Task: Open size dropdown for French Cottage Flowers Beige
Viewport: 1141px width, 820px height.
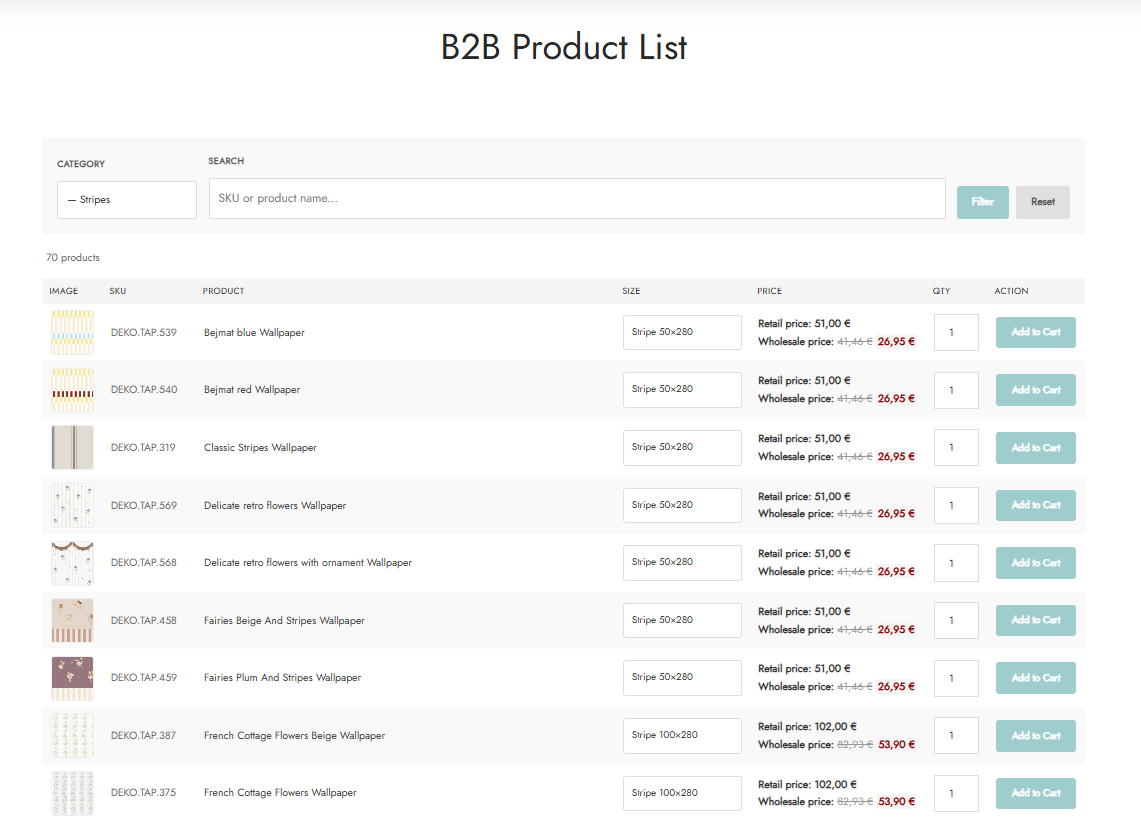Action: pos(682,736)
